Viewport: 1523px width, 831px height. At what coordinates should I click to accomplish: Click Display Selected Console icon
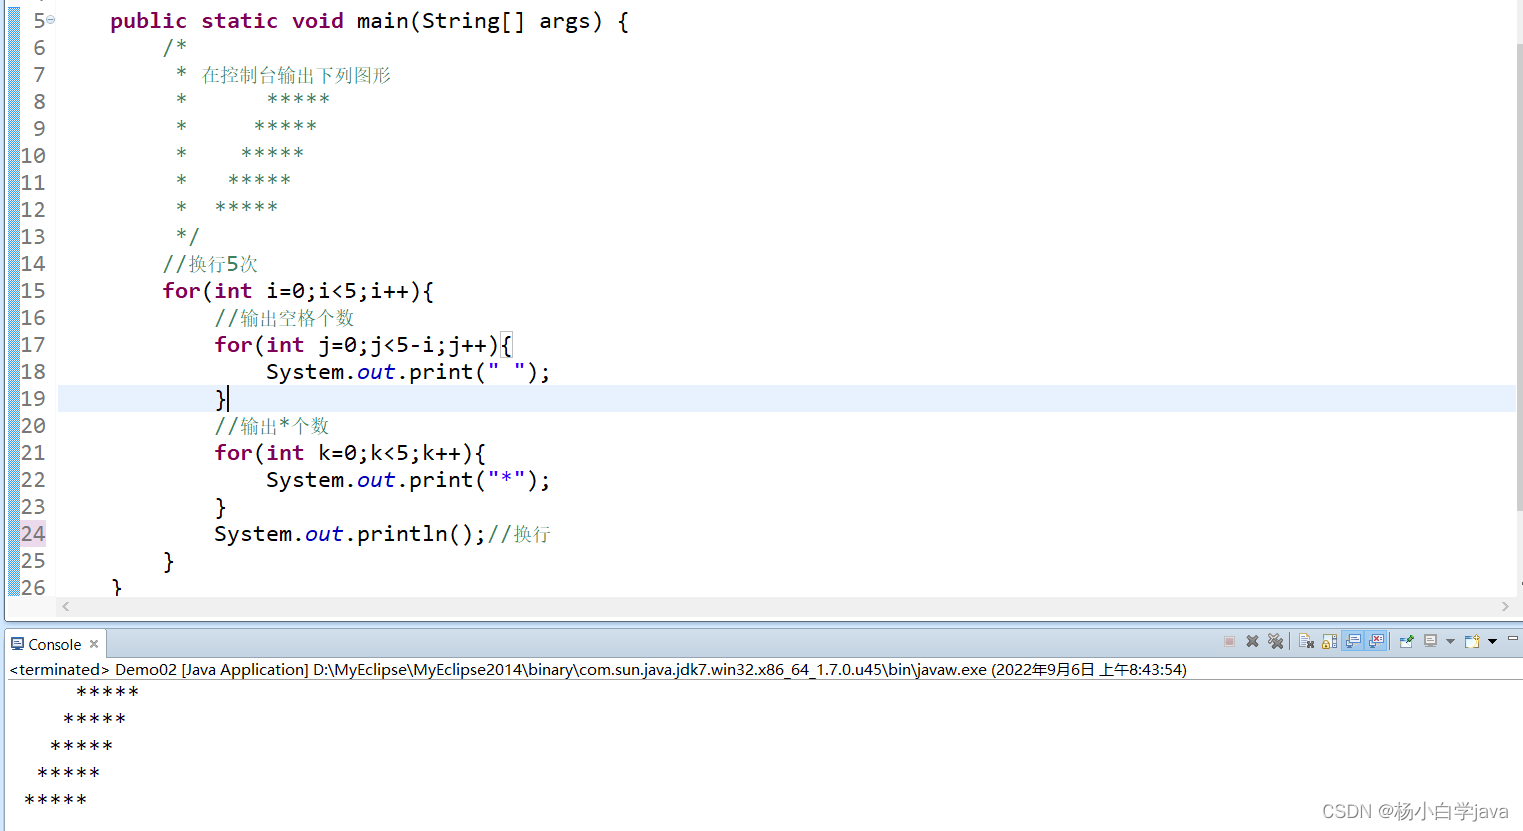pyautogui.click(x=1430, y=641)
